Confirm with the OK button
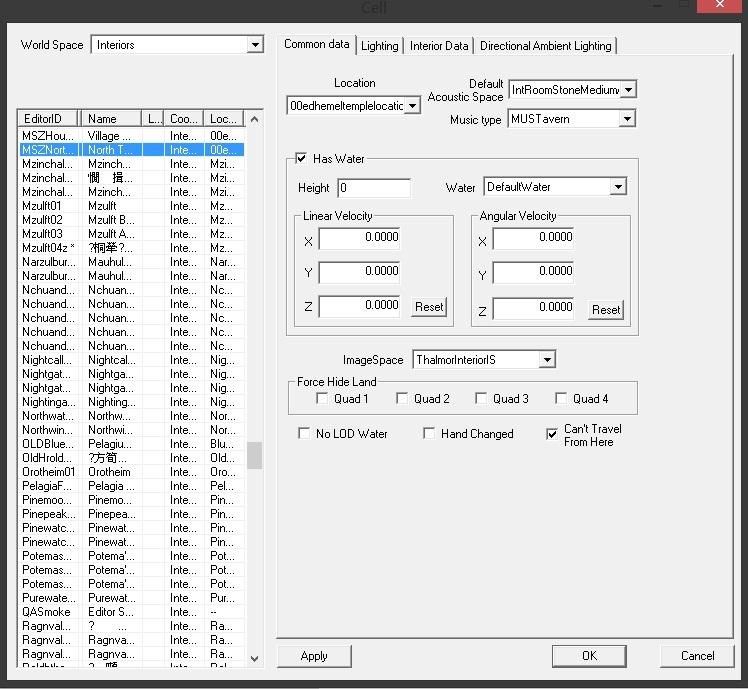 (589, 656)
